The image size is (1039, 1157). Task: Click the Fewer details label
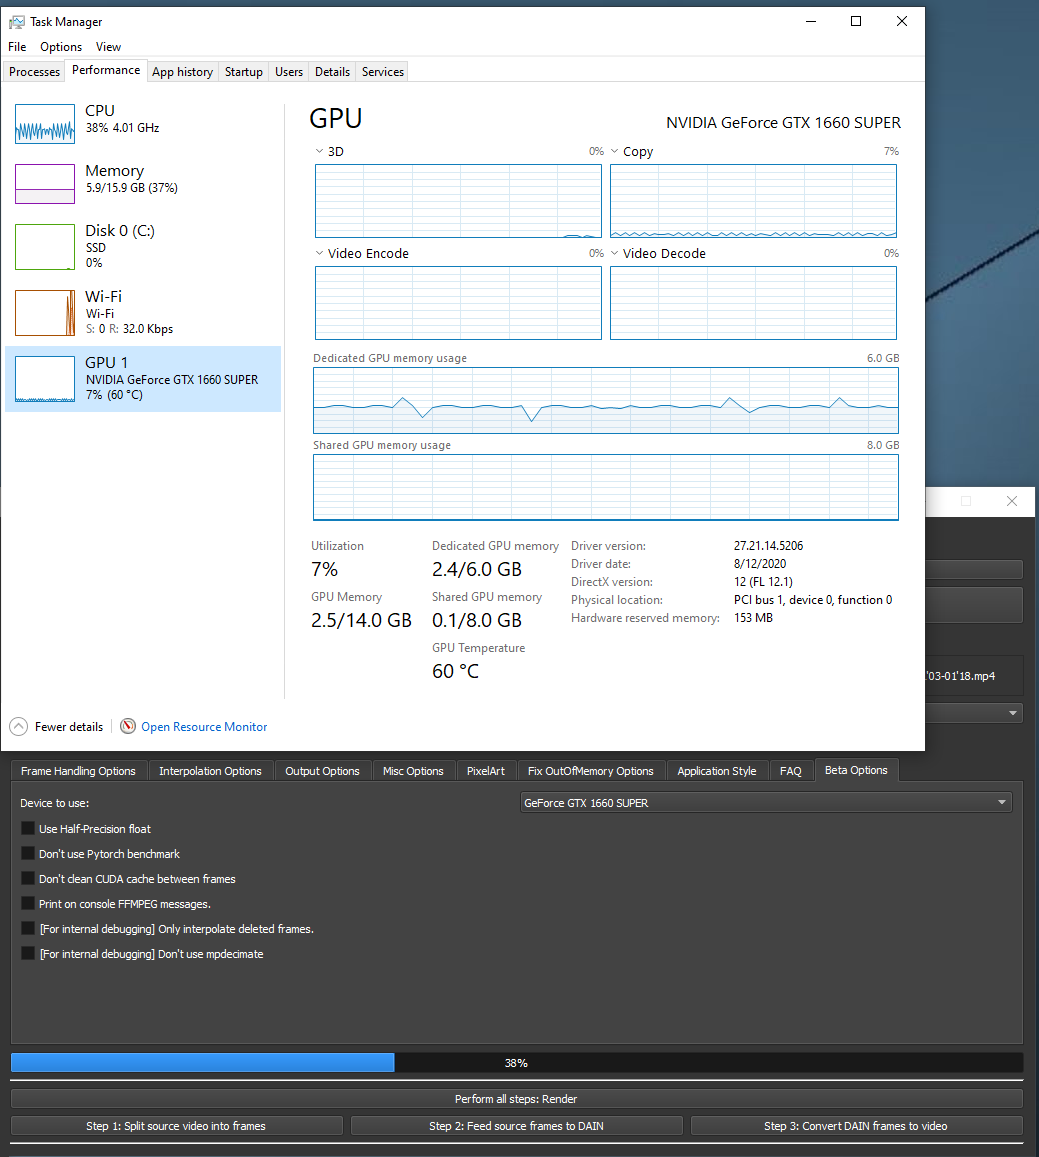[x=69, y=727]
